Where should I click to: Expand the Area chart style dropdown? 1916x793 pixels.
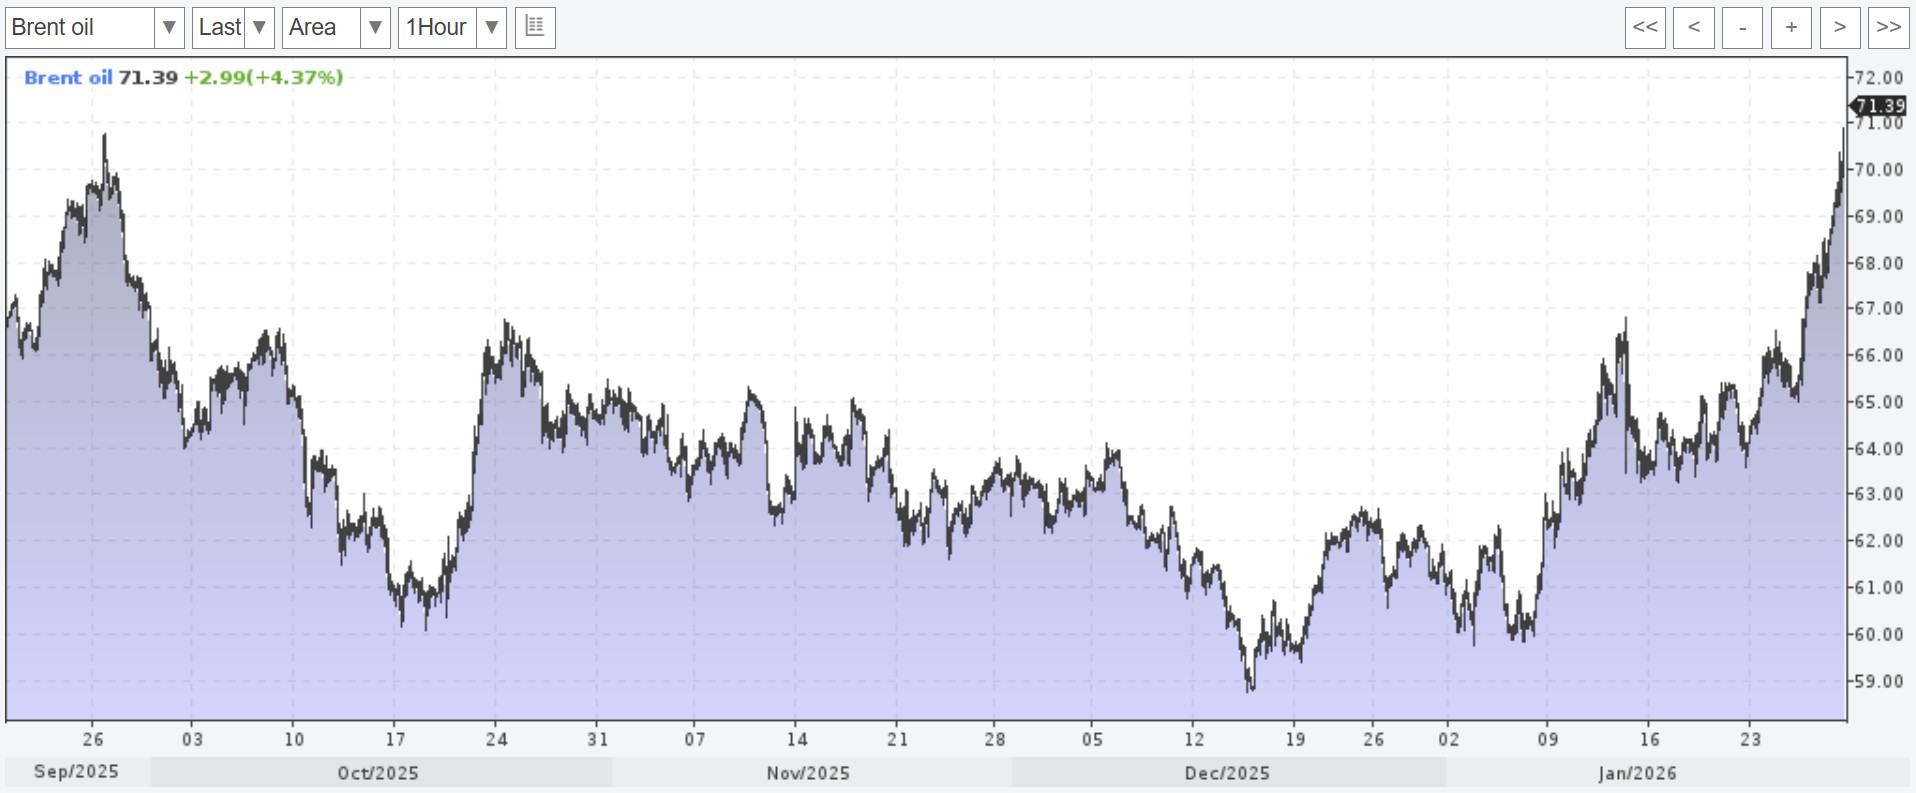pyautogui.click(x=374, y=27)
